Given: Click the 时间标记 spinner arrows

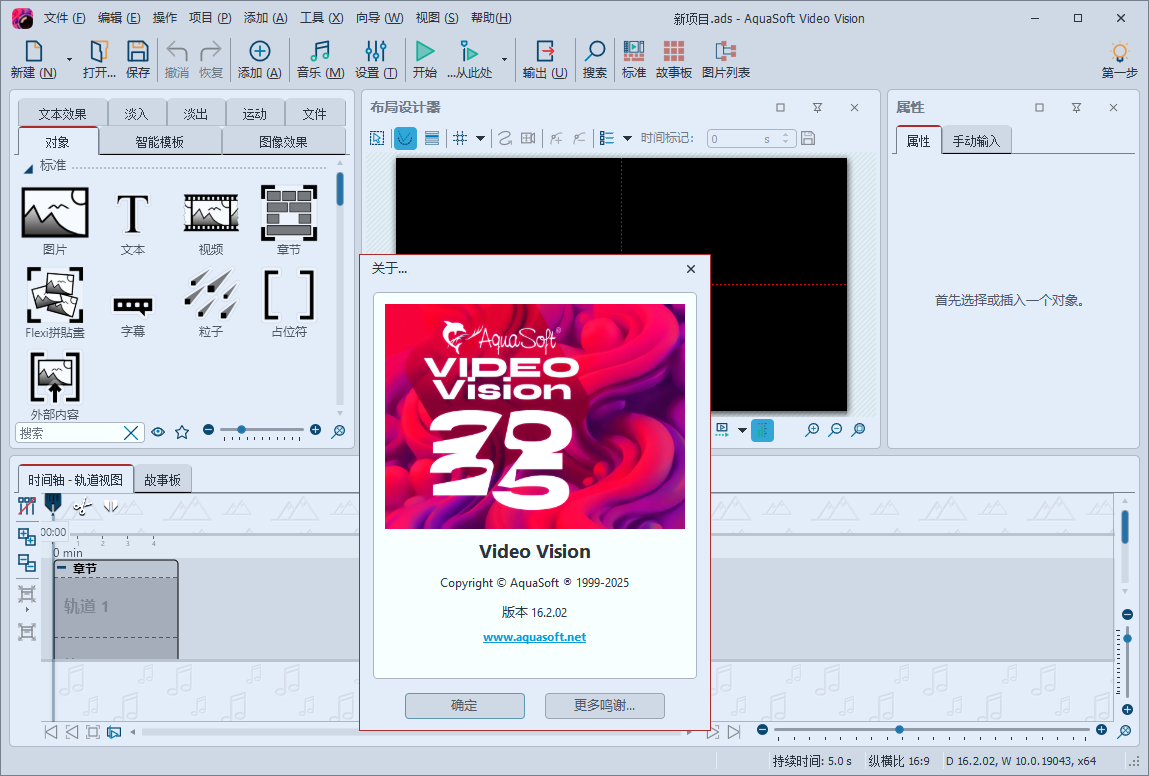Looking at the screenshot, I should point(786,138).
